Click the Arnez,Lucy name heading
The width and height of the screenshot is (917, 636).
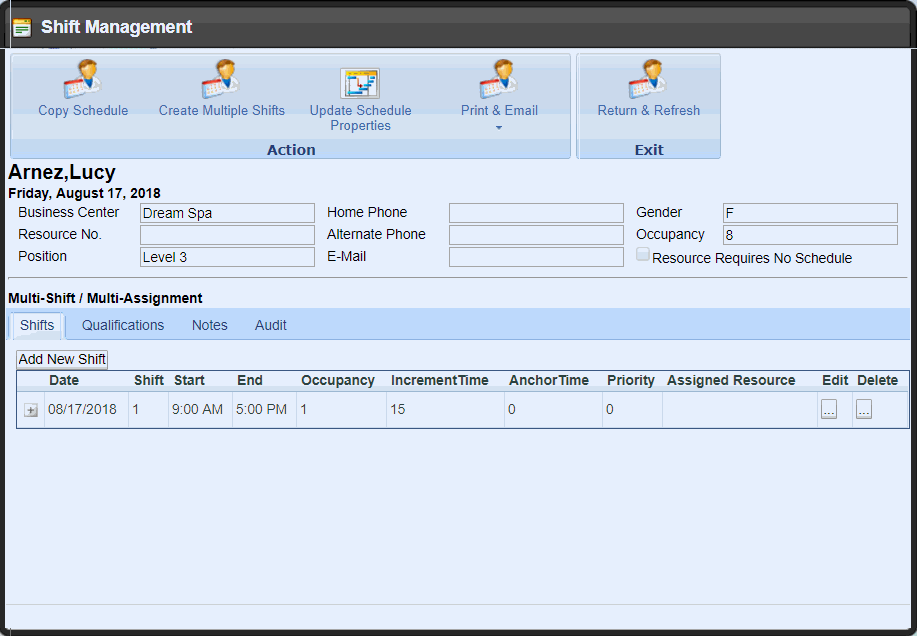coord(62,172)
